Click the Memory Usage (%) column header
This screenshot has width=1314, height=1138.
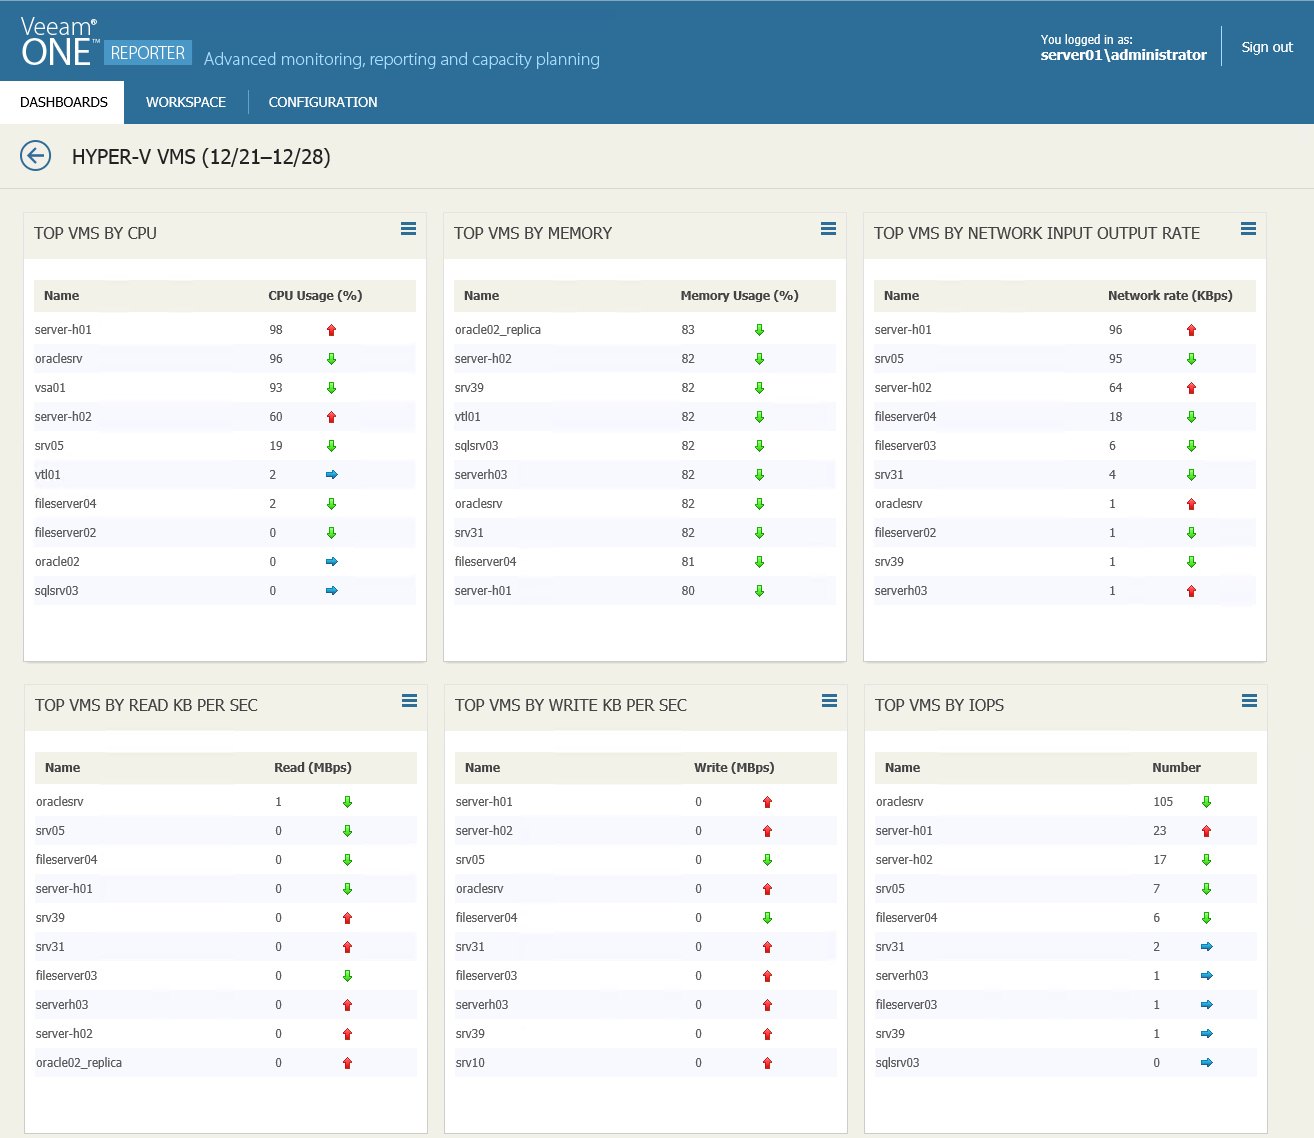pos(739,296)
